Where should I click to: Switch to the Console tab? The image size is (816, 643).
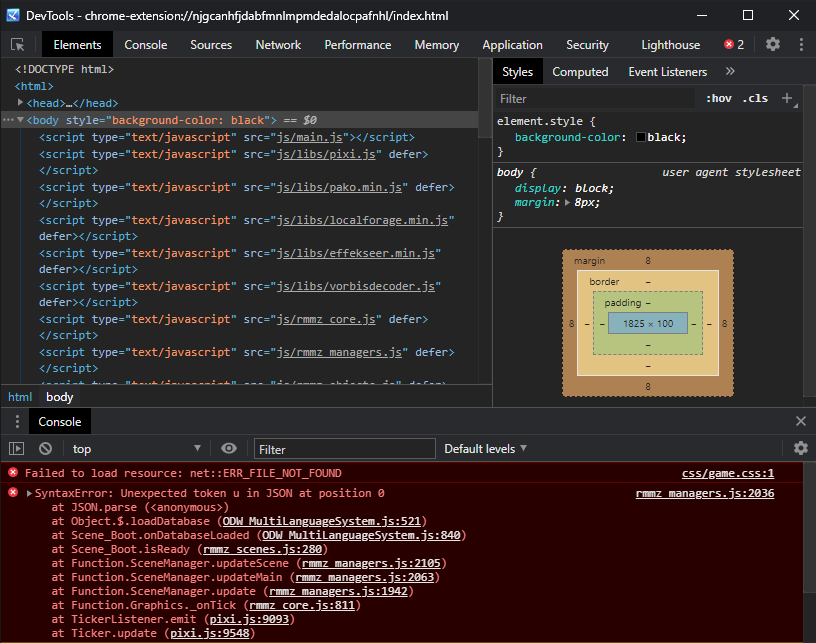146,45
